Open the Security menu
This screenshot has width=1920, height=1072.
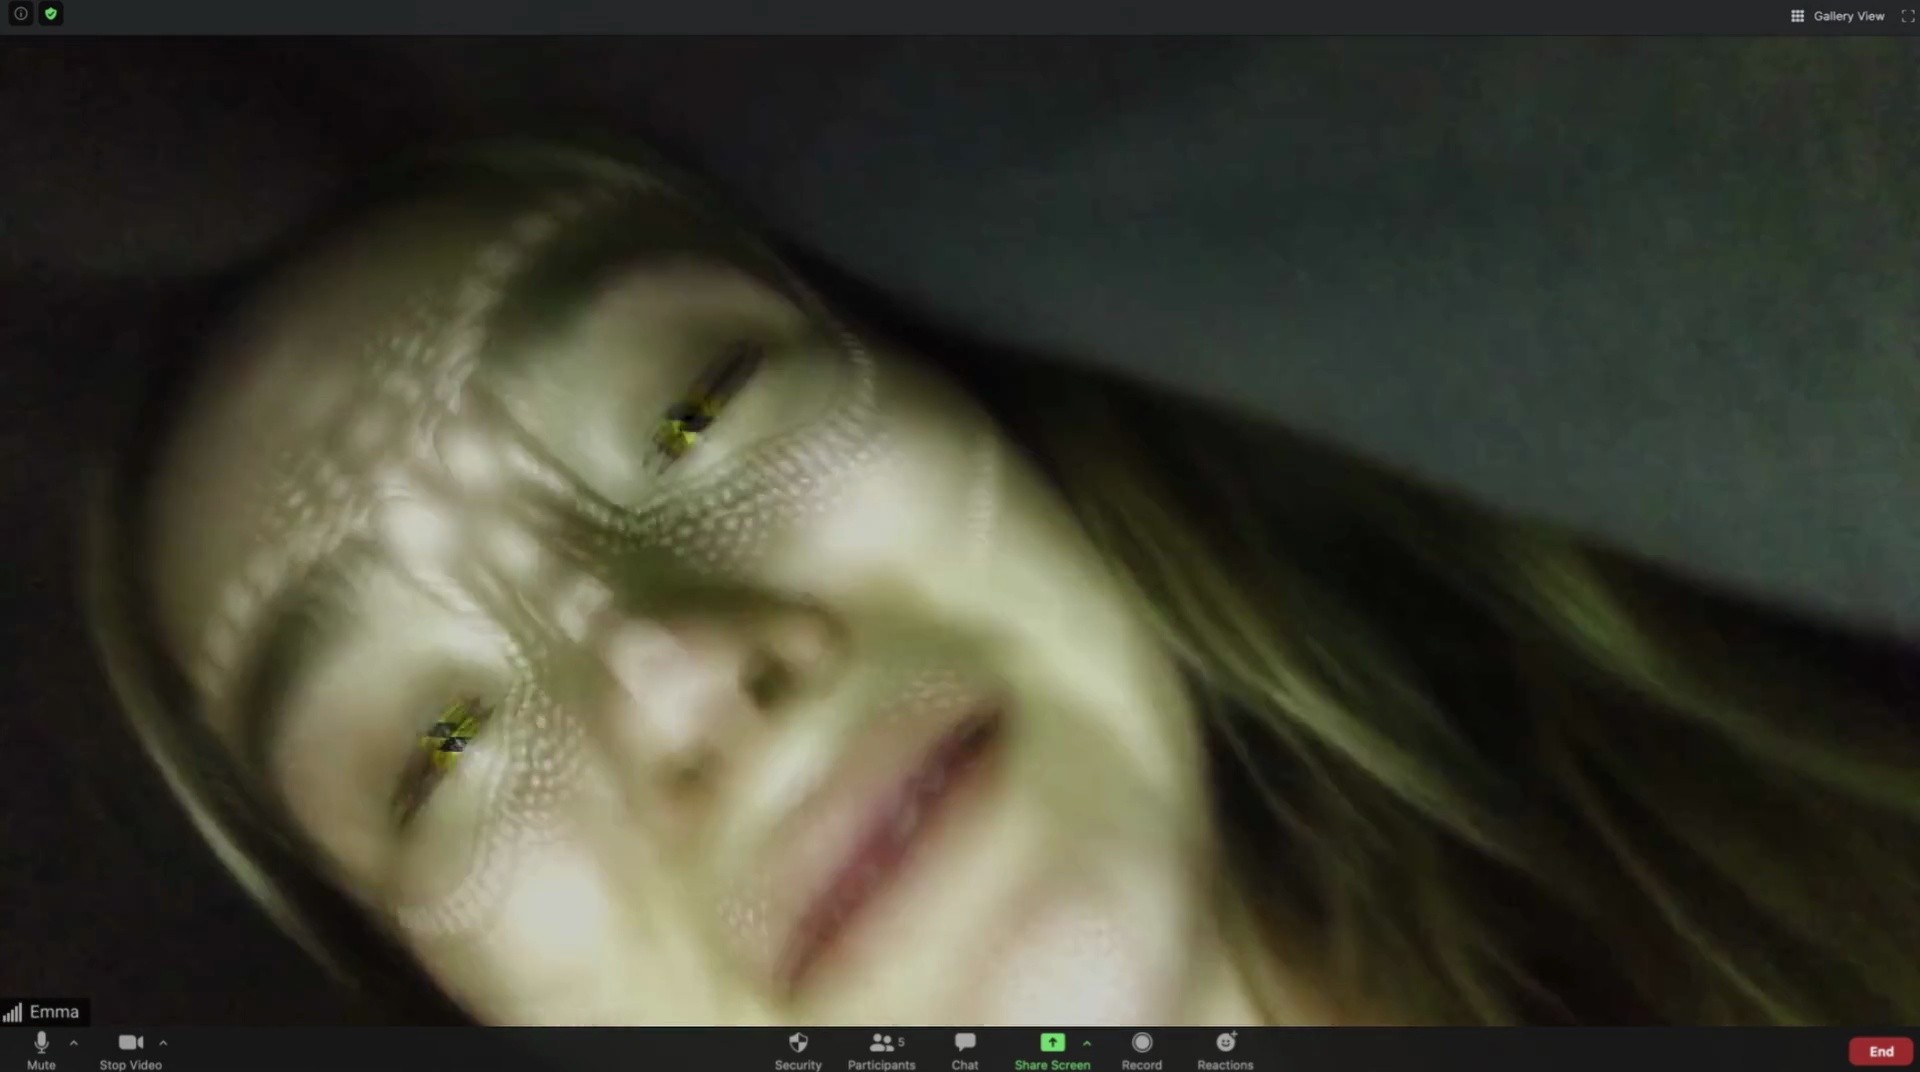(x=798, y=1050)
